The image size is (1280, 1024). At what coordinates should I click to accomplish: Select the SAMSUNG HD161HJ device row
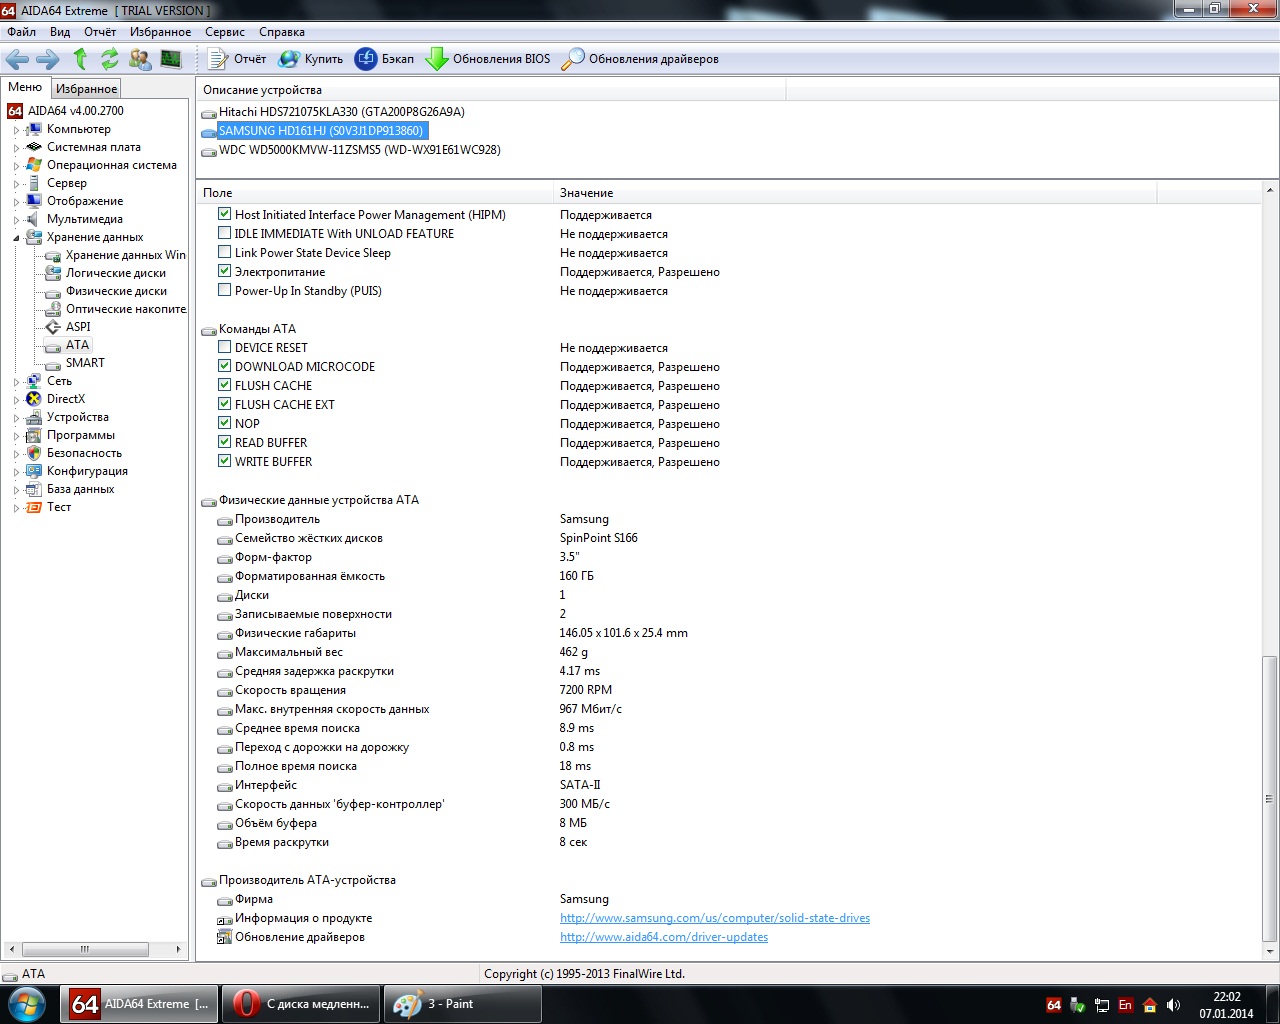321,131
